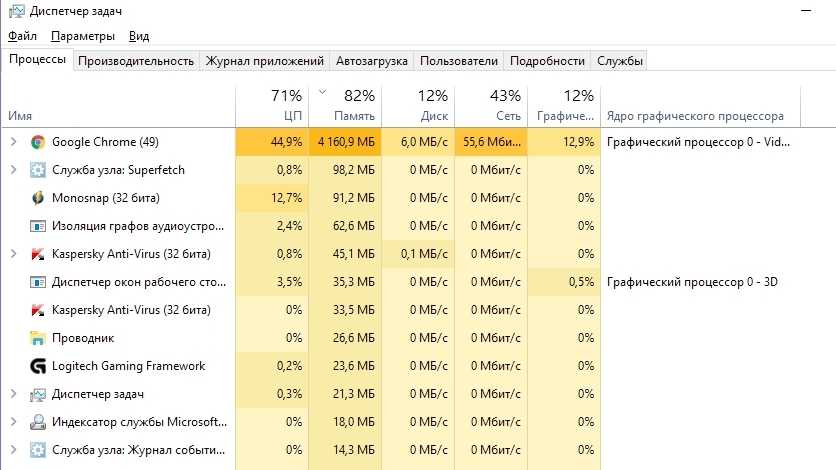This screenshot has height=470, width=836.
Task: Click the Monosnap process icon
Action: pyautogui.click(x=38, y=198)
